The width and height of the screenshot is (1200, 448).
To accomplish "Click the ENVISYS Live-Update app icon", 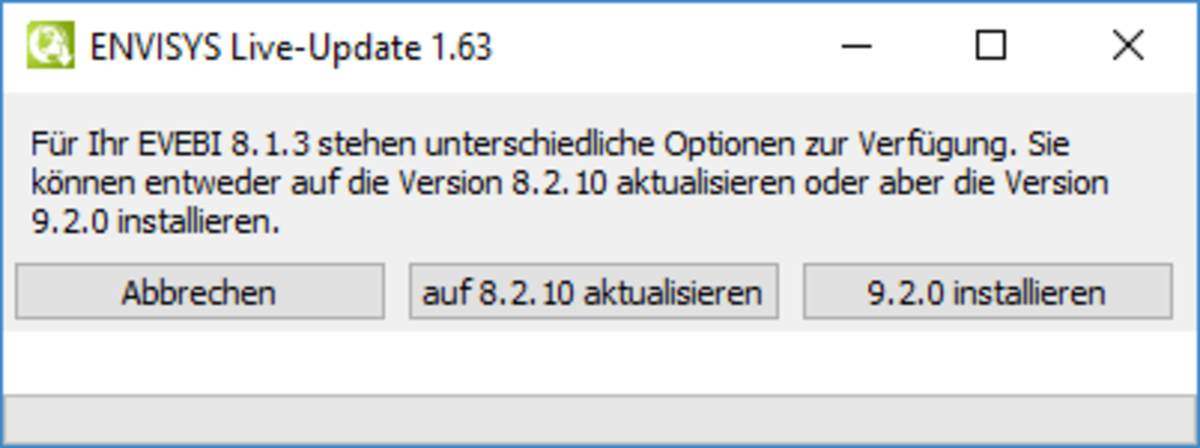I will coord(44,46).
